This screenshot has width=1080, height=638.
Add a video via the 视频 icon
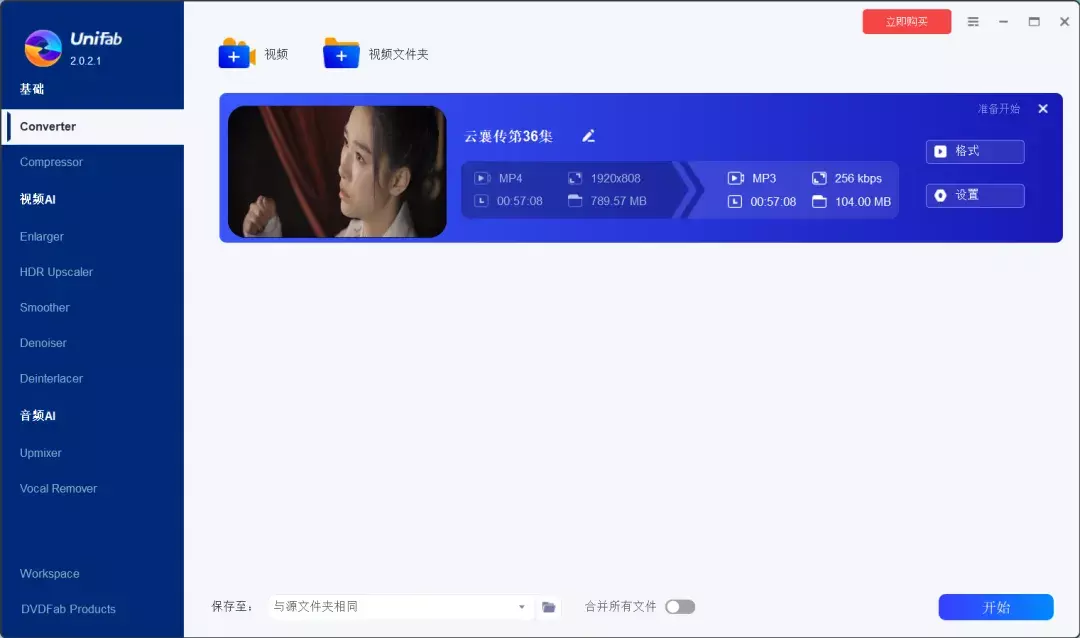point(236,53)
